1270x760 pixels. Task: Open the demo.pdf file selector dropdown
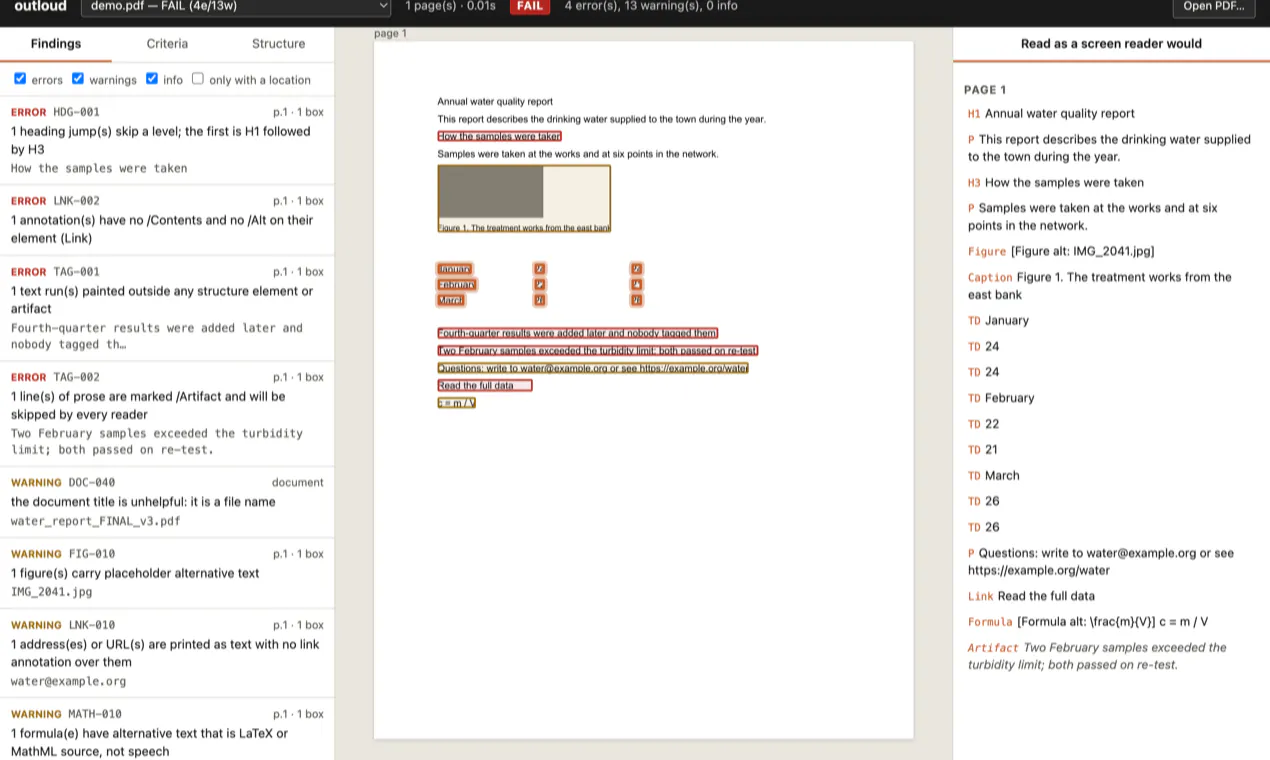click(237, 7)
